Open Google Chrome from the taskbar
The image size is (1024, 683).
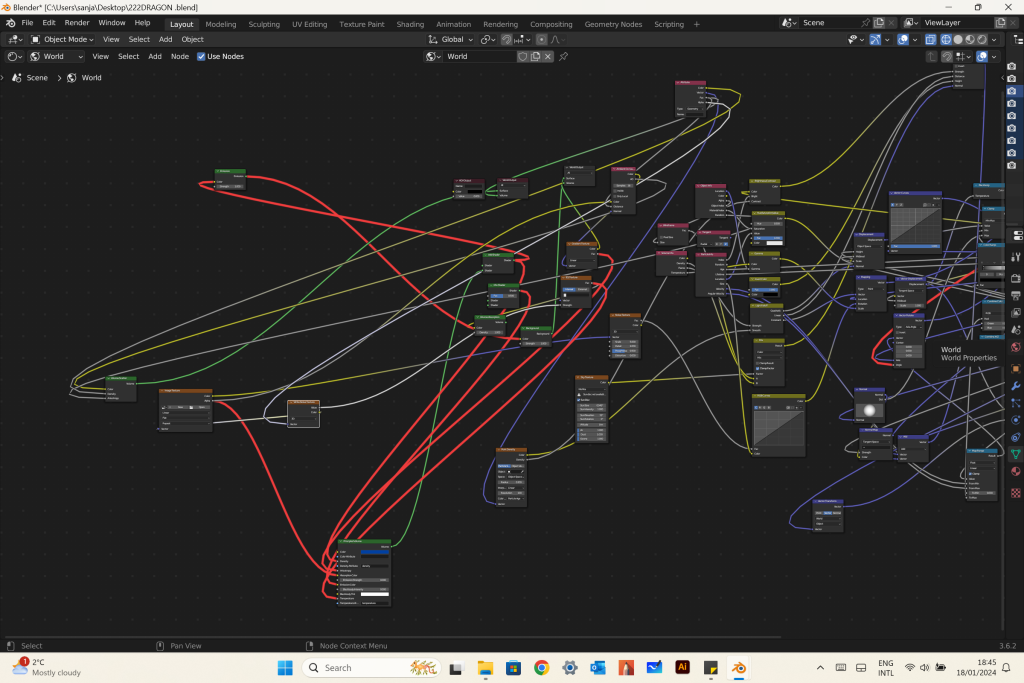(x=541, y=667)
